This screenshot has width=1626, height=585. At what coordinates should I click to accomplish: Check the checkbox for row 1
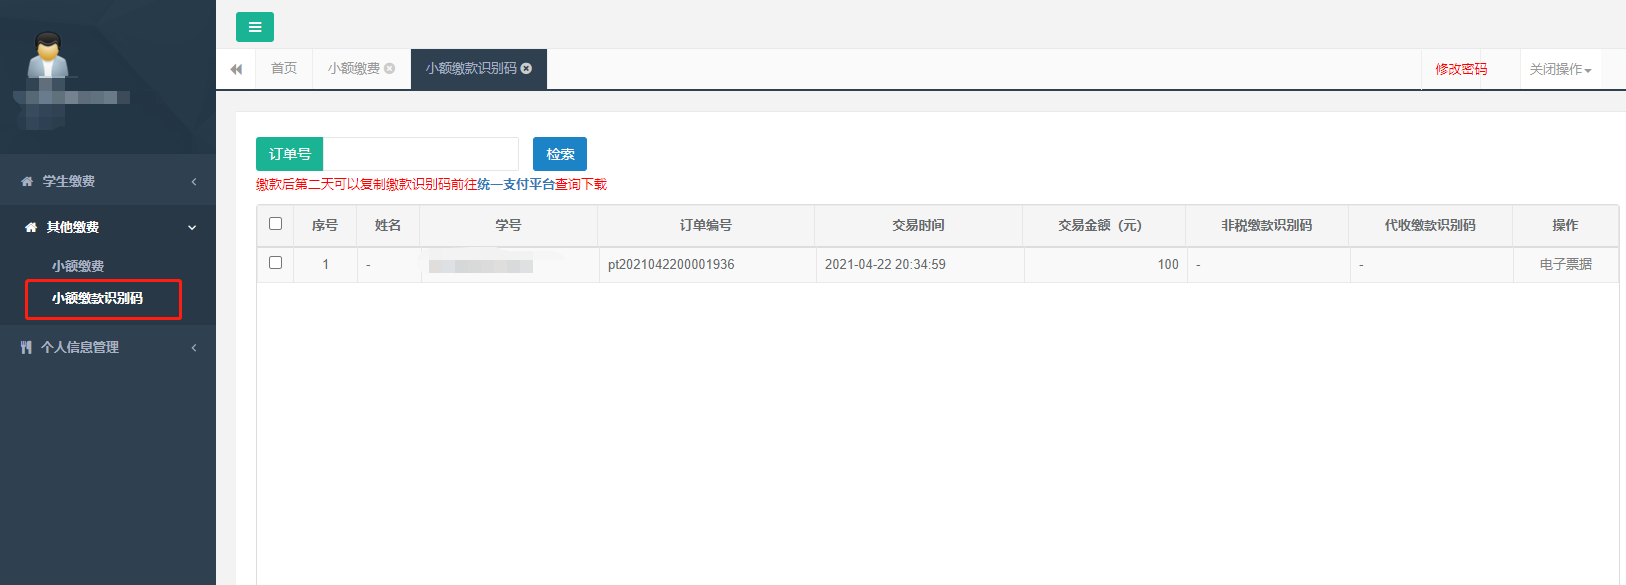pos(275,263)
